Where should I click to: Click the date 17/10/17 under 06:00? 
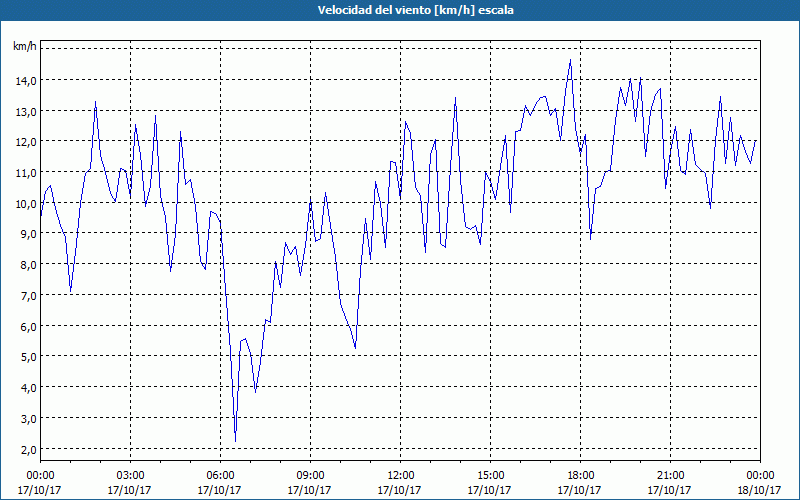tap(220, 490)
